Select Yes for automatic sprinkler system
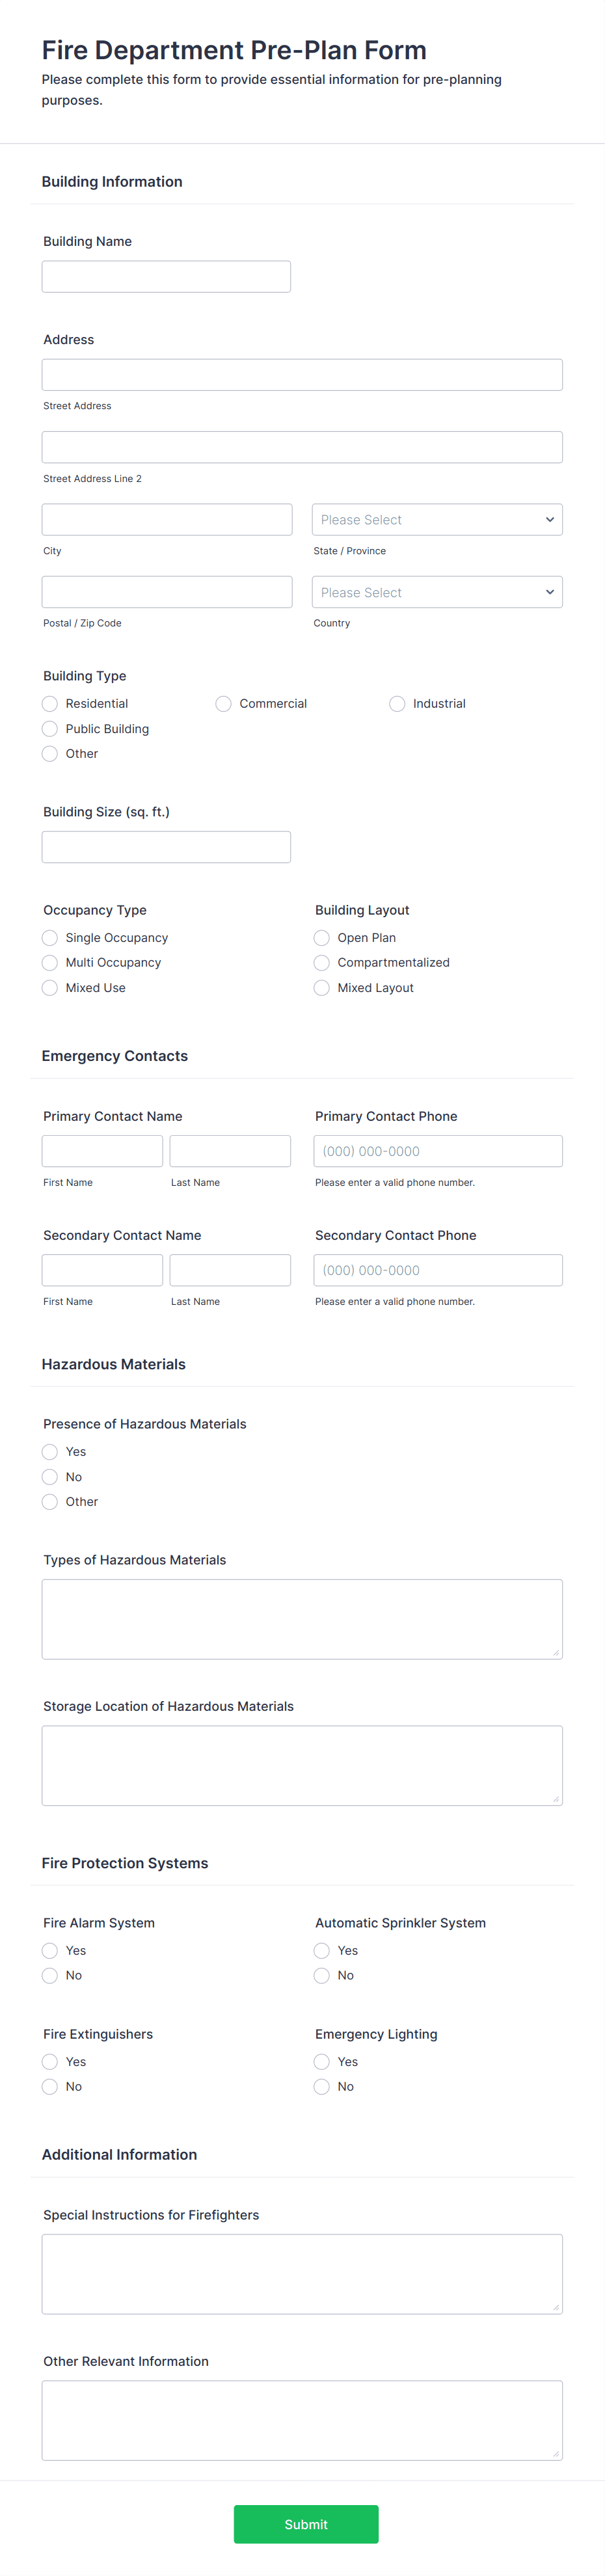The image size is (605, 2576). coord(321,1950)
